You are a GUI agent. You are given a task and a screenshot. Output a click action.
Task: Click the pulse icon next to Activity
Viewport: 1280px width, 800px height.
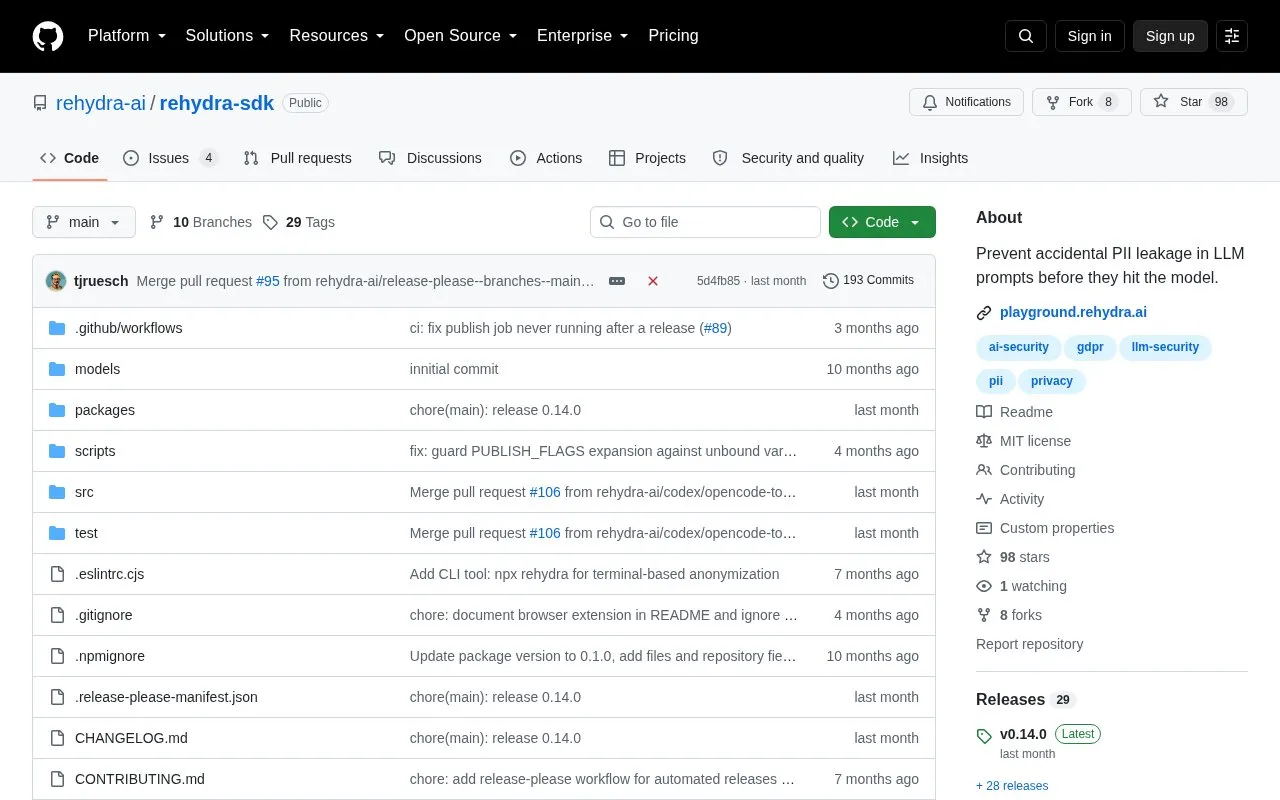click(x=984, y=499)
